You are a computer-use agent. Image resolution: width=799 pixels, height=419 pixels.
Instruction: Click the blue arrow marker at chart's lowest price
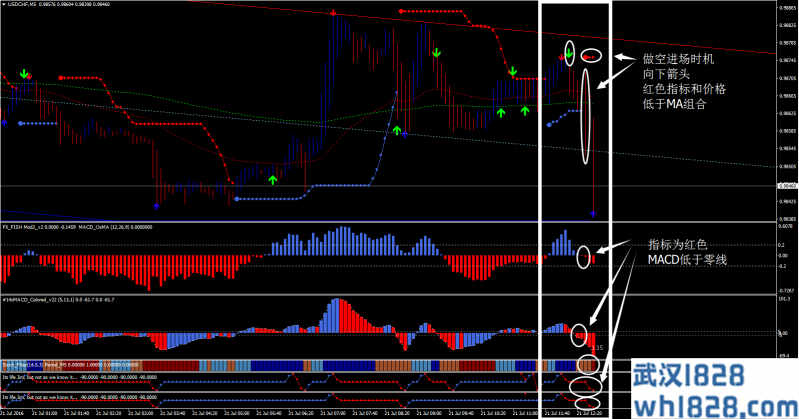(593, 213)
